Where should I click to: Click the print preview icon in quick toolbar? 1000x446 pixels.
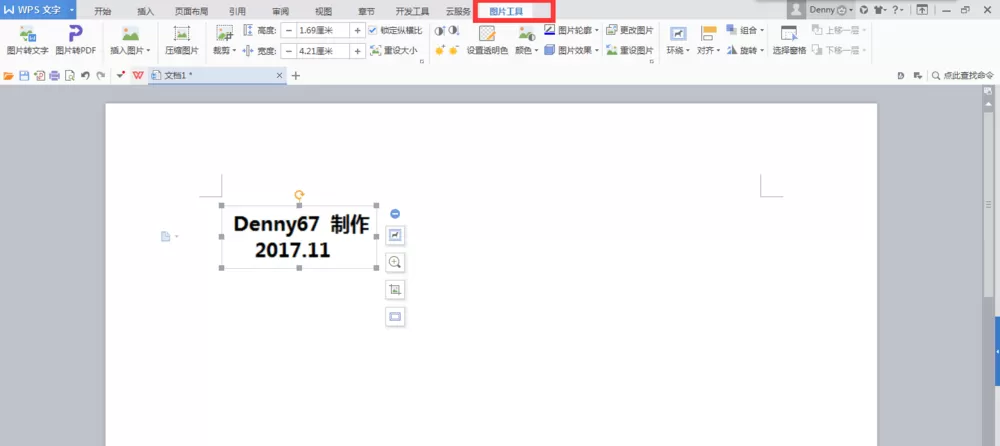coord(70,76)
